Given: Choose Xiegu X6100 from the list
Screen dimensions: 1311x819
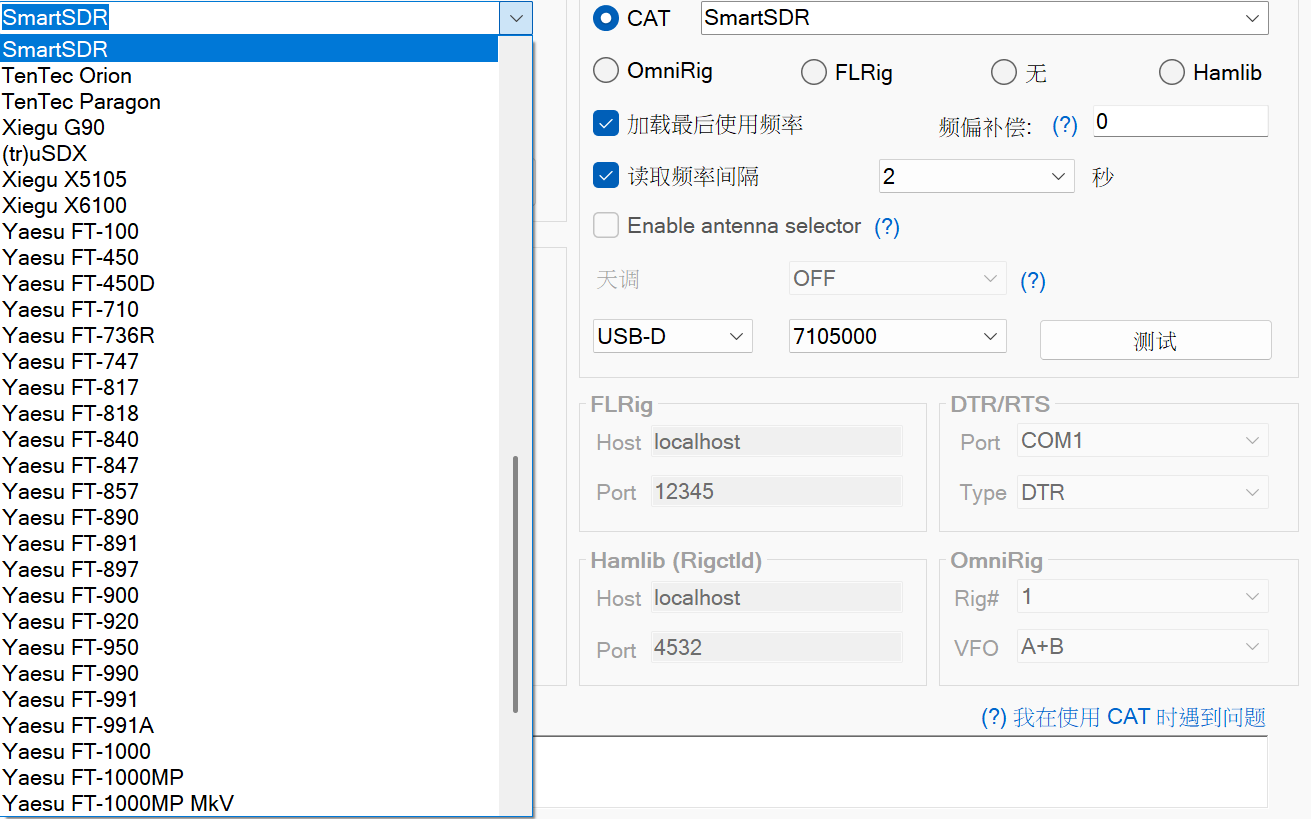Looking at the screenshot, I should click(249, 205).
